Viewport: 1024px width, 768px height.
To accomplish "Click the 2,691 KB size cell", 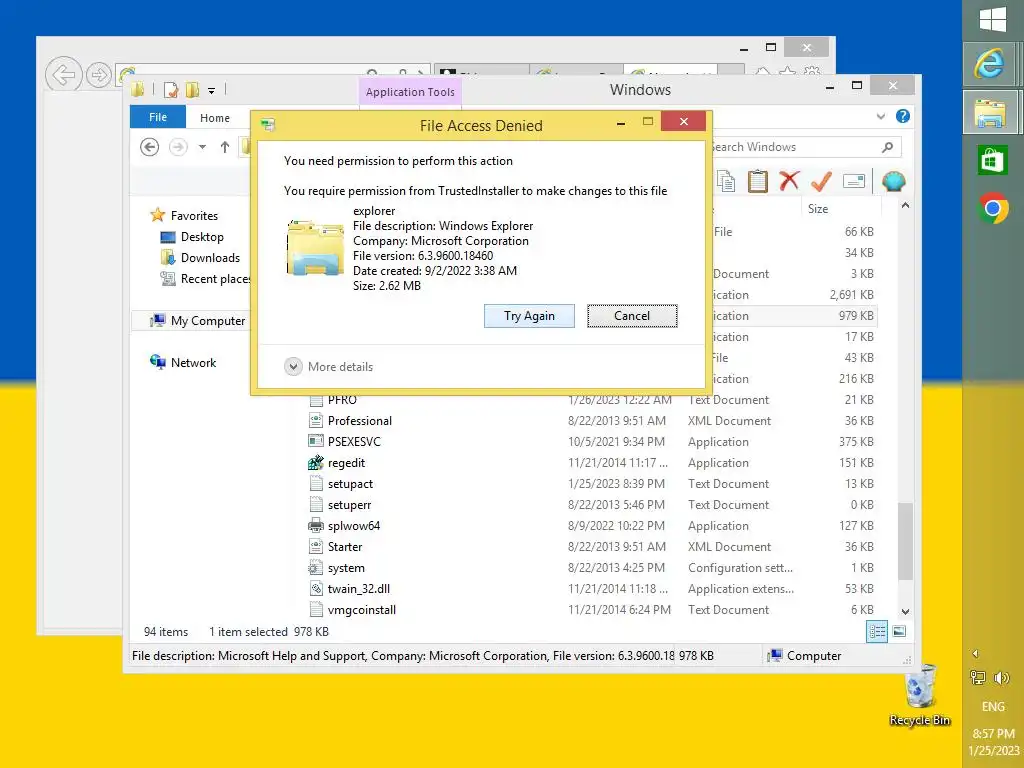I will pos(852,295).
